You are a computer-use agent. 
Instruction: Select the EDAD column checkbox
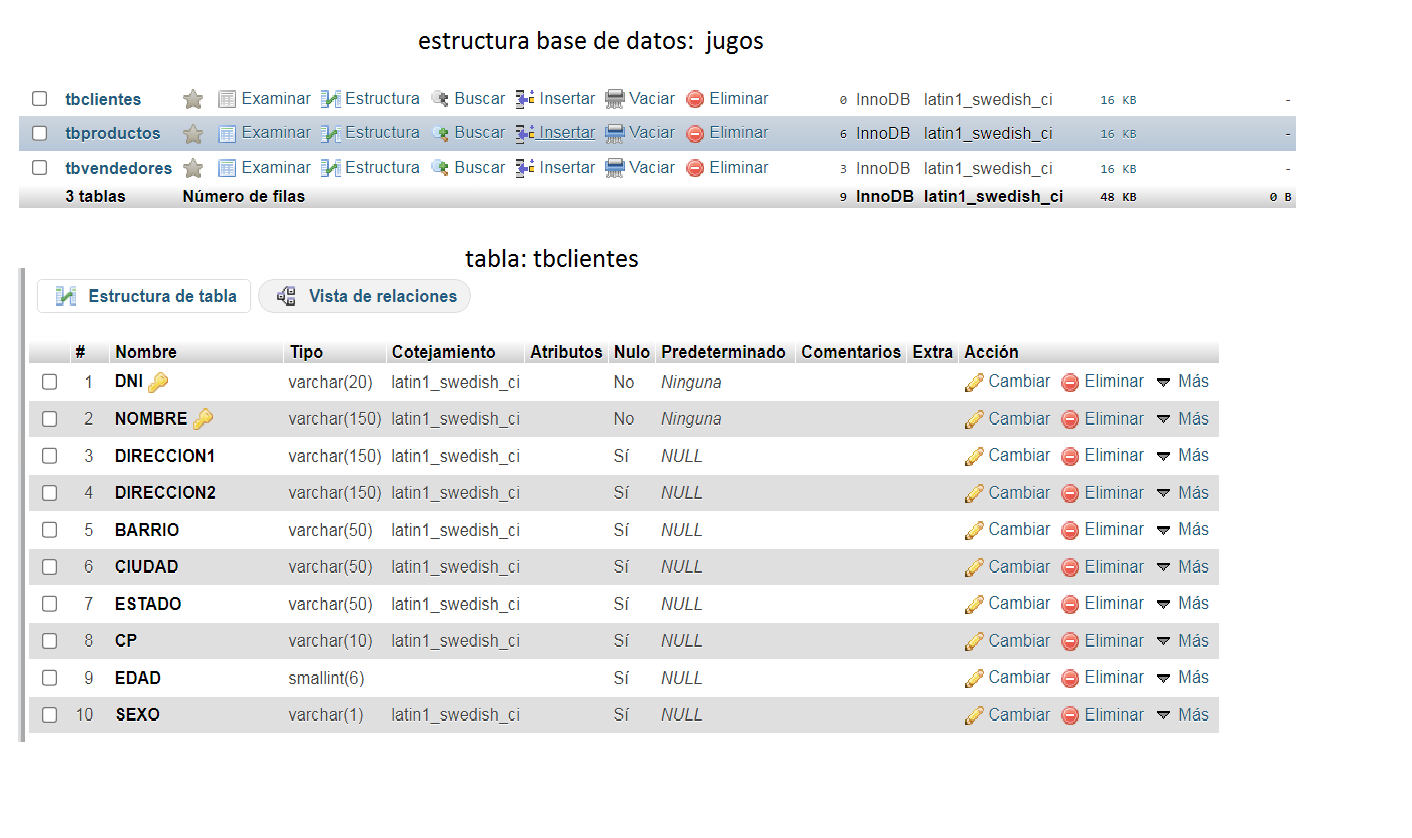pos(49,678)
